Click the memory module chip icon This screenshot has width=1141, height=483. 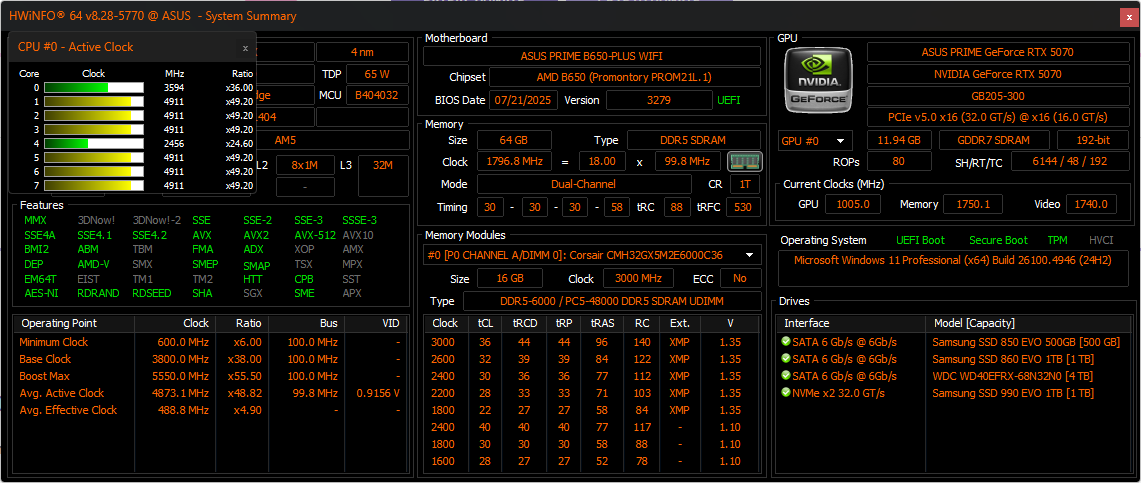744,161
